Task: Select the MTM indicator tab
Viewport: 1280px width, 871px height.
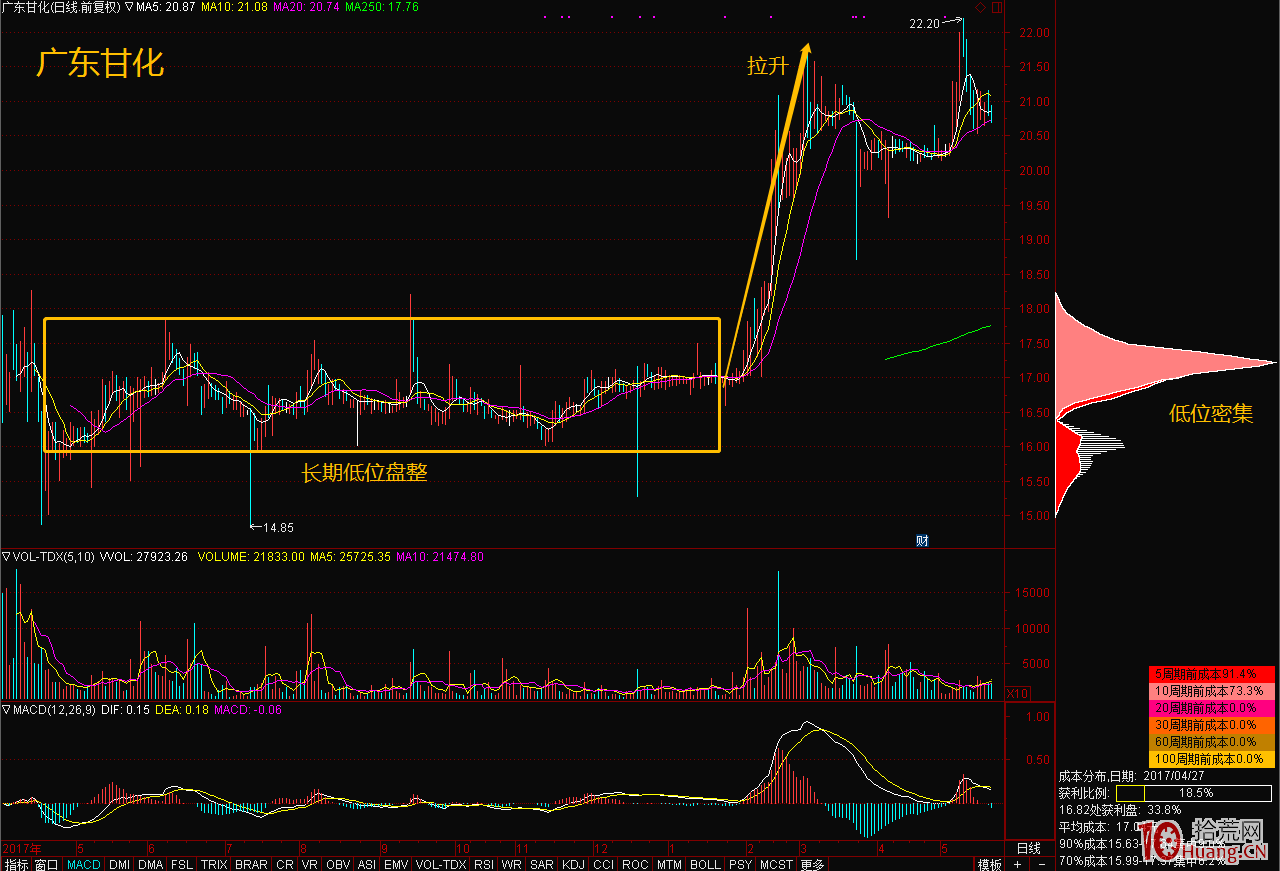Action: (x=669, y=864)
